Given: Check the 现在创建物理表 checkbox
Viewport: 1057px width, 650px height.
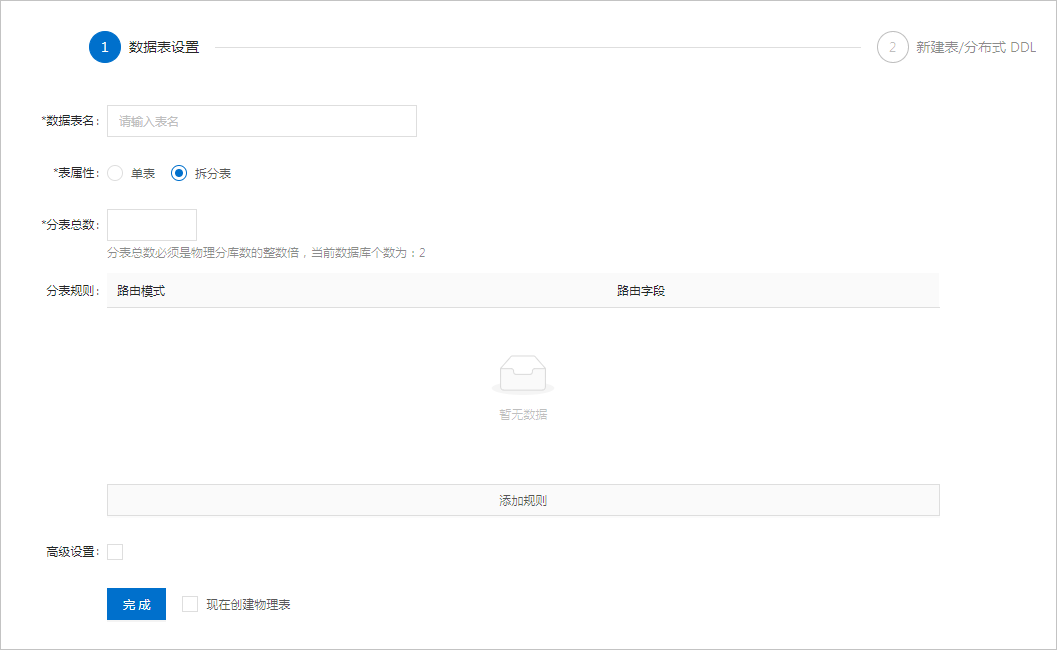Looking at the screenshot, I should coord(190,604).
